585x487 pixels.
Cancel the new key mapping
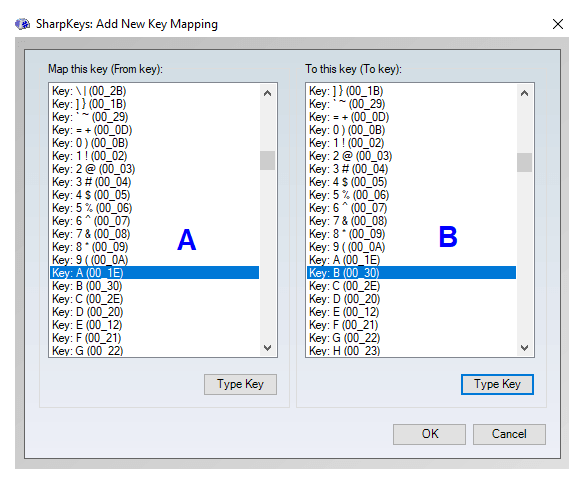[509, 434]
